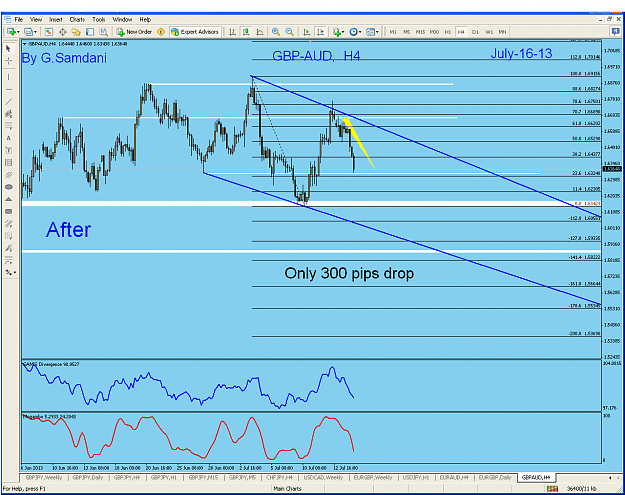Open the Navigator star-folder icon
The width and height of the screenshot is (625, 495).
point(76,32)
